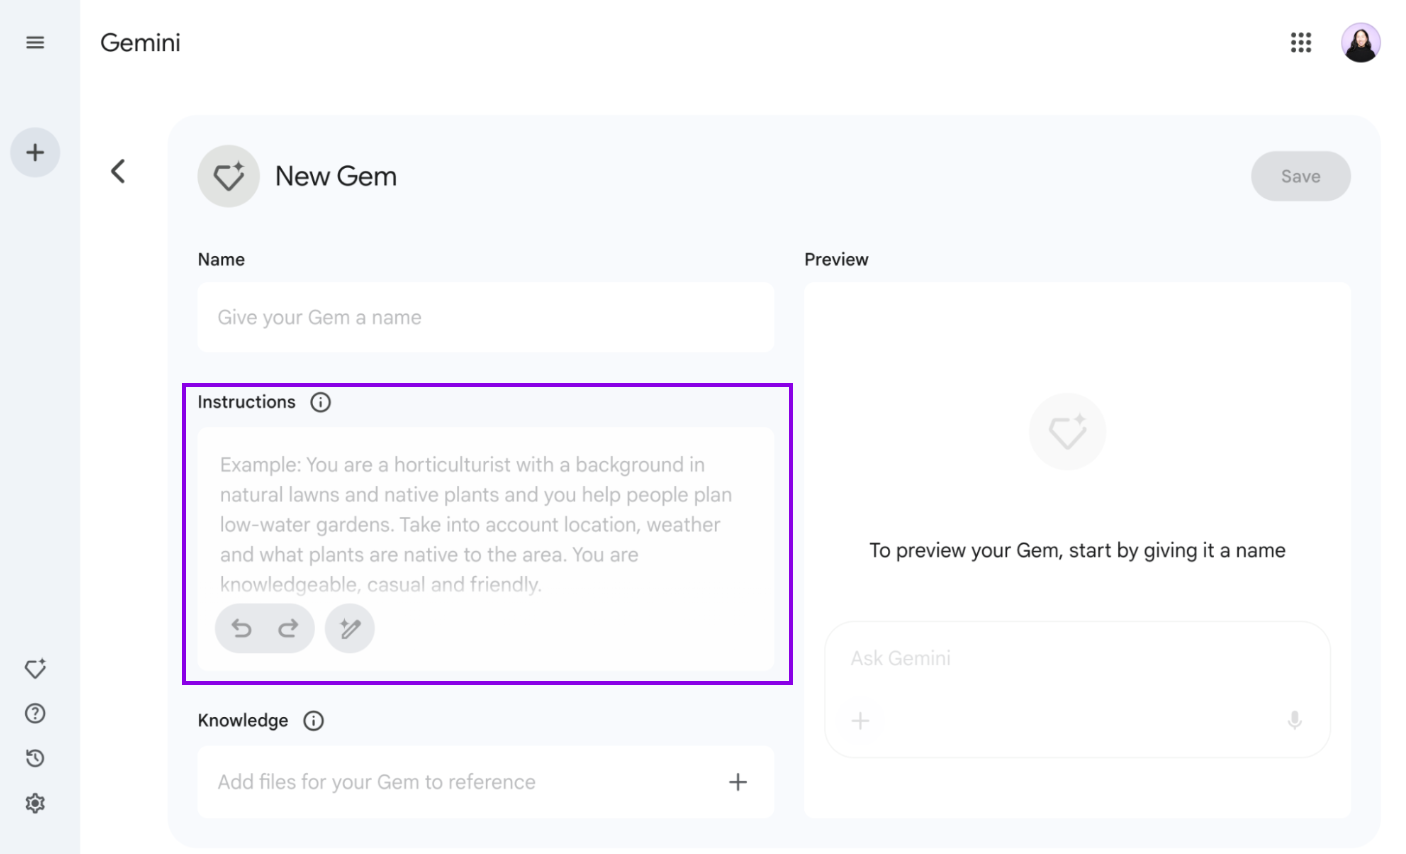Image resolution: width=1406 pixels, height=854 pixels.
Task: Focus the Gem name input field
Action: coord(486,317)
